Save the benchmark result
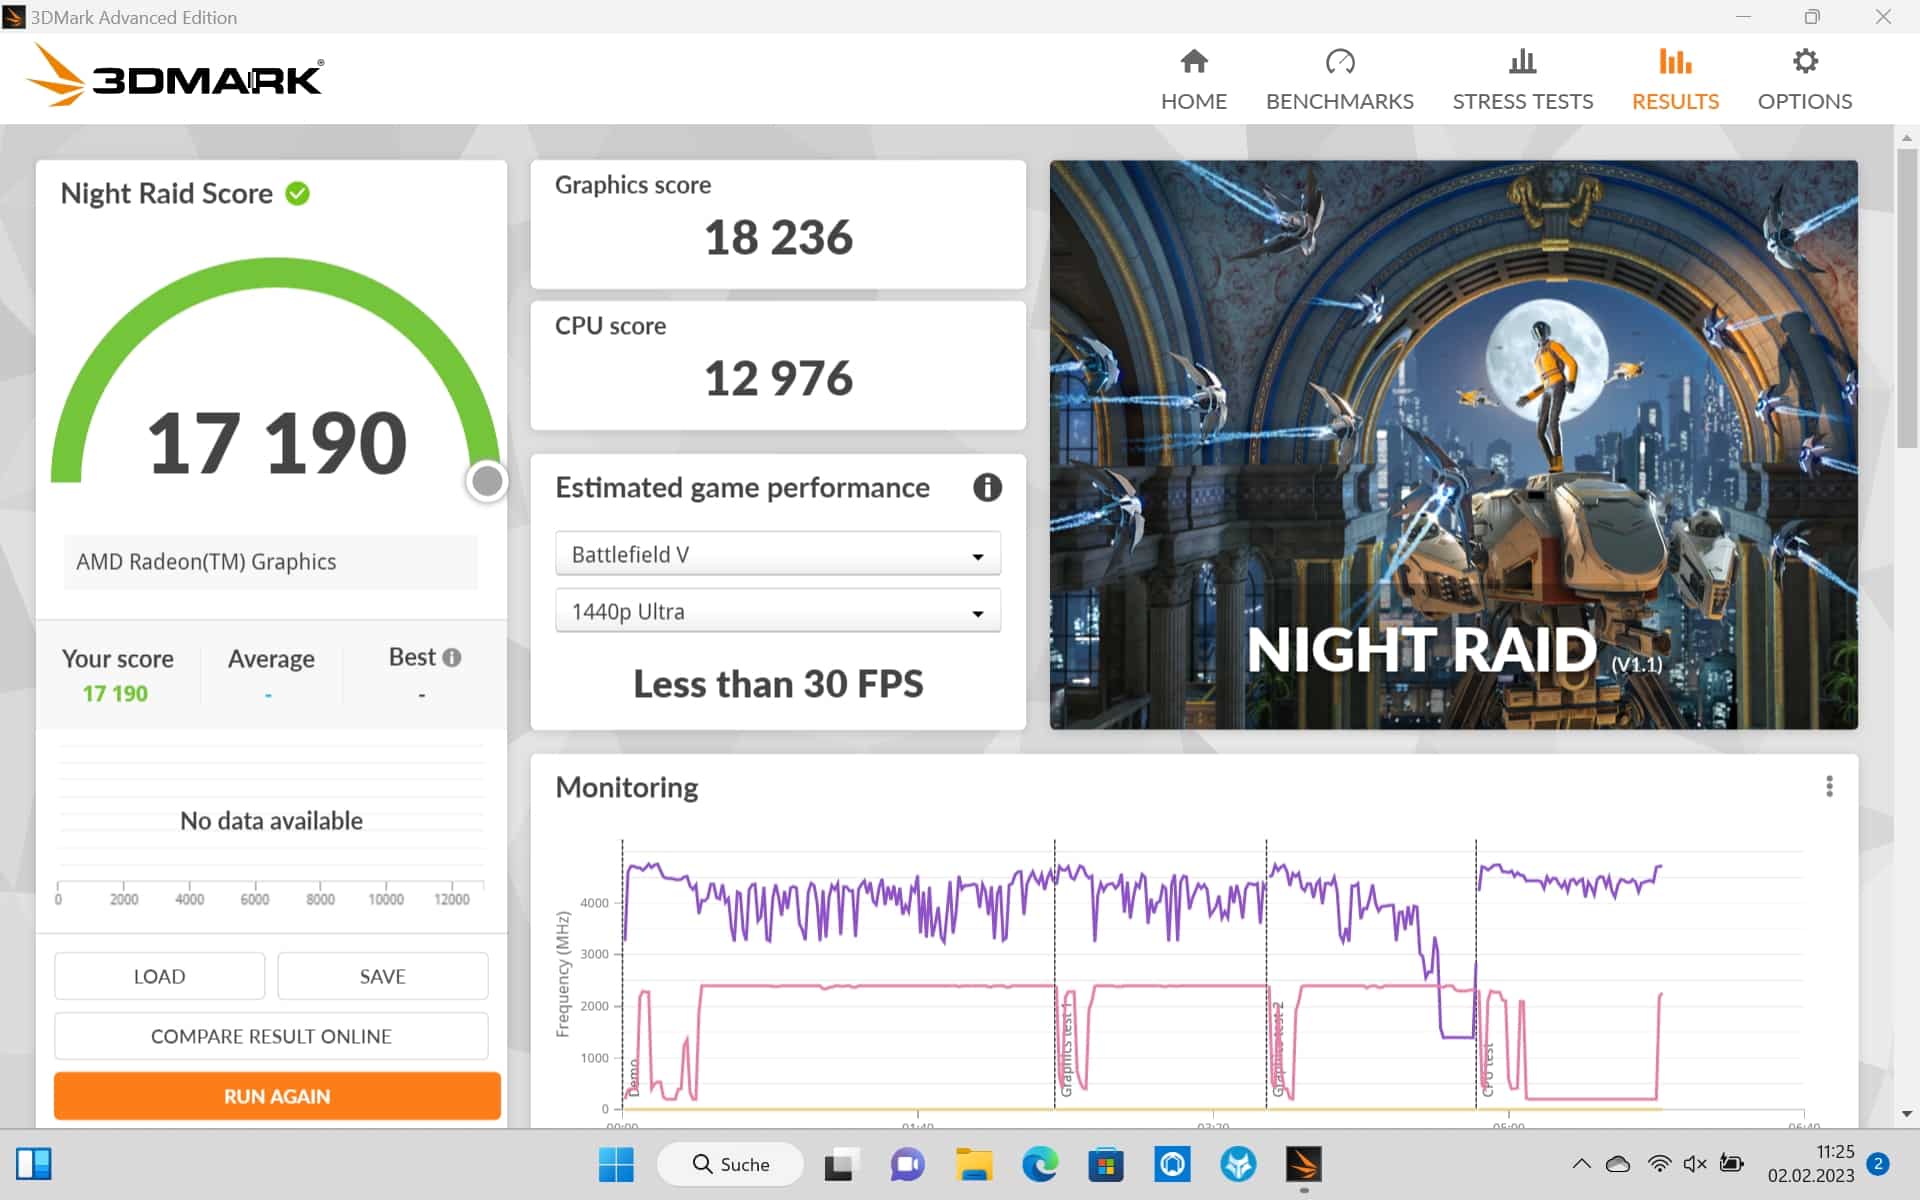 pos(382,976)
